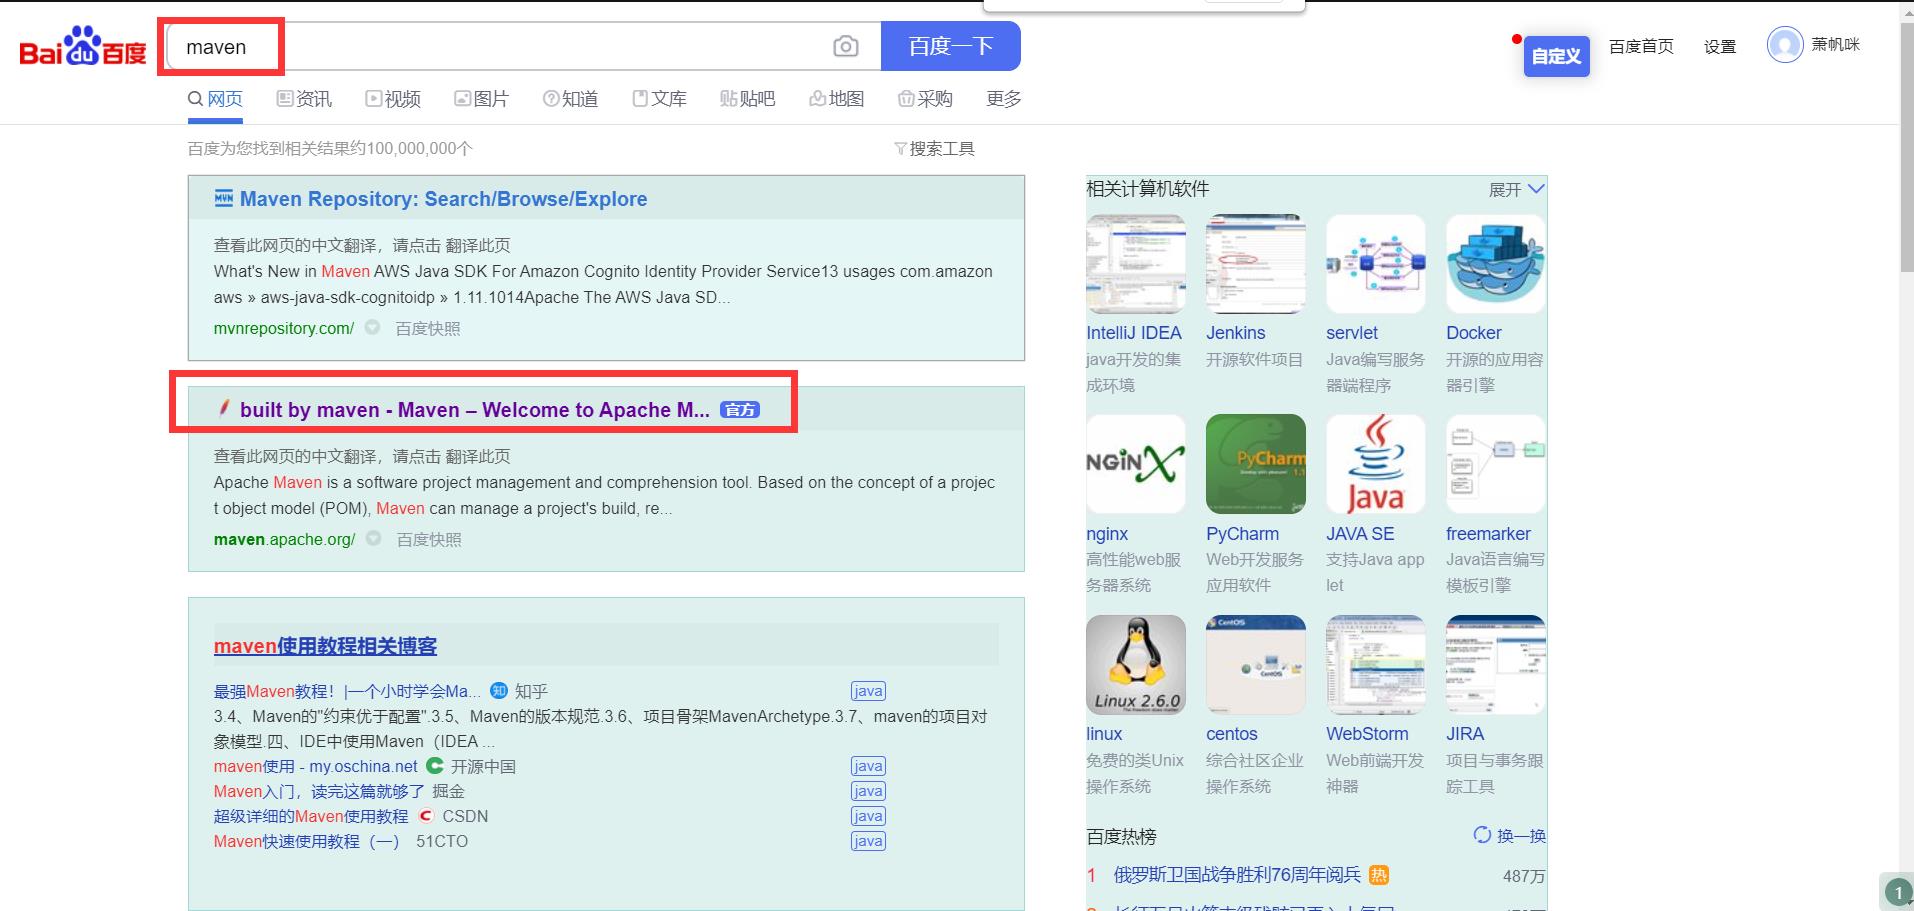1914x911 pixels.
Task: Open 百度快照 for mvnrepository.com
Action: (428, 328)
